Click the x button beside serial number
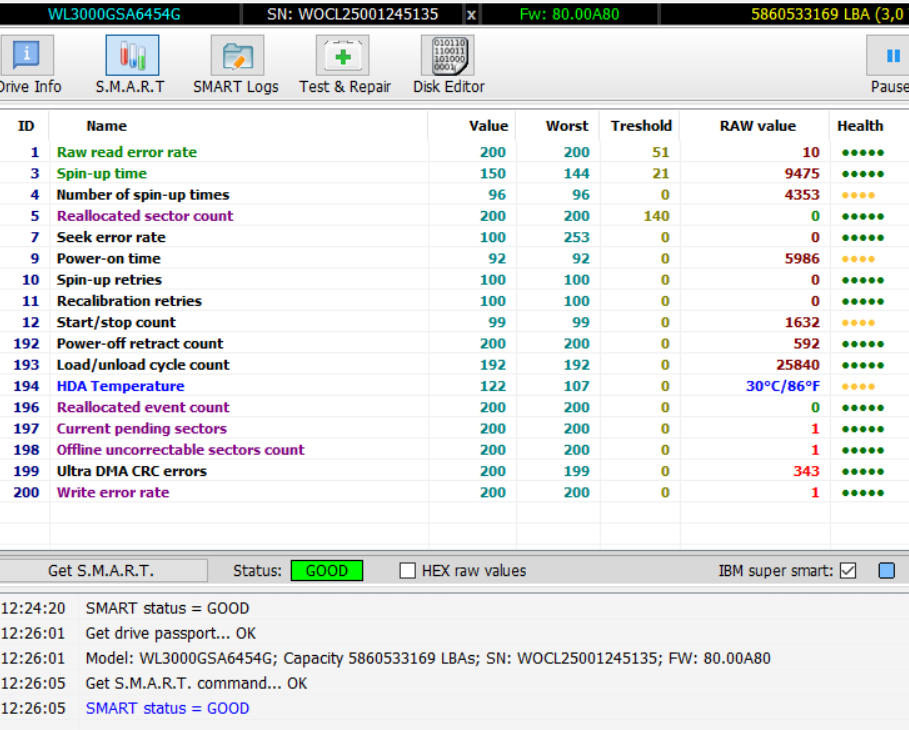This screenshot has width=909, height=730. coord(472,14)
